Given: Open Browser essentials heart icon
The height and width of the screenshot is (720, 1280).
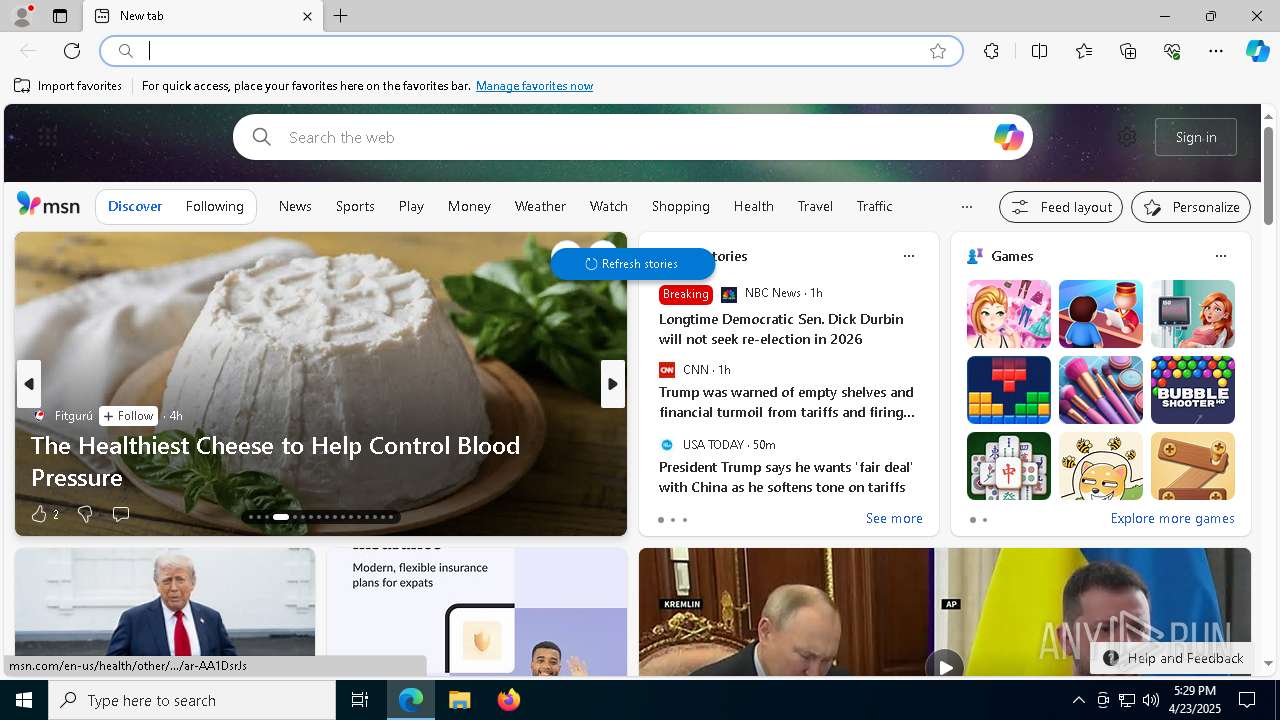Looking at the screenshot, I should point(1172,51).
